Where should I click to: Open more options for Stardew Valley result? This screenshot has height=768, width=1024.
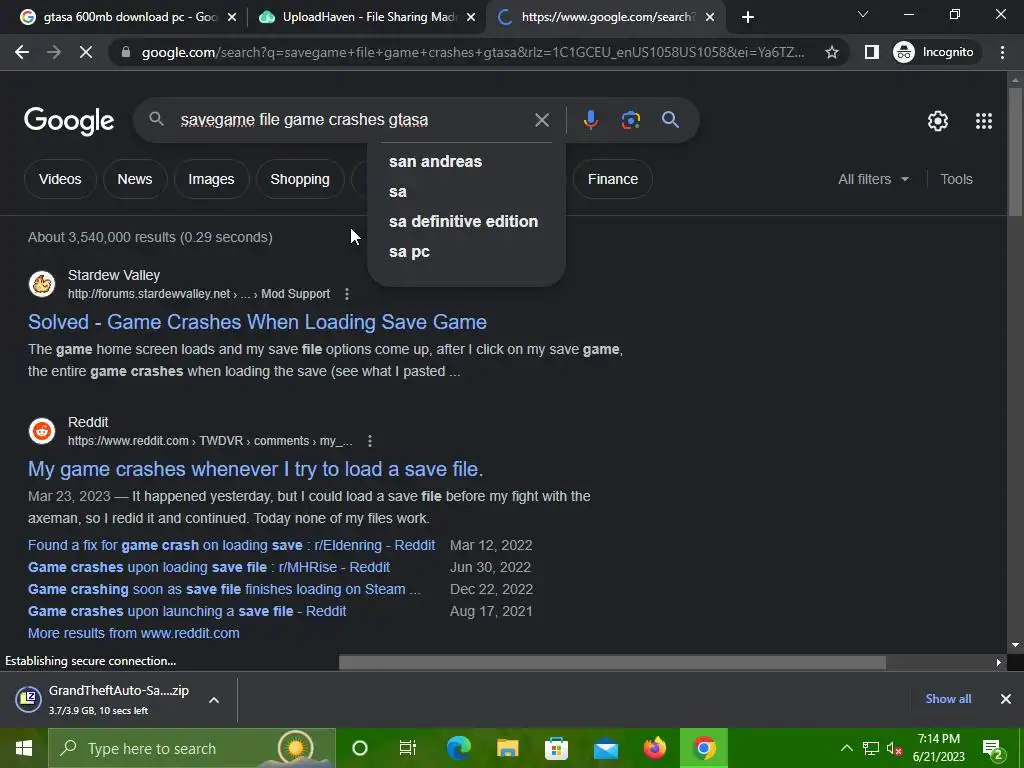pyautogui.click(x=347, y=294)
